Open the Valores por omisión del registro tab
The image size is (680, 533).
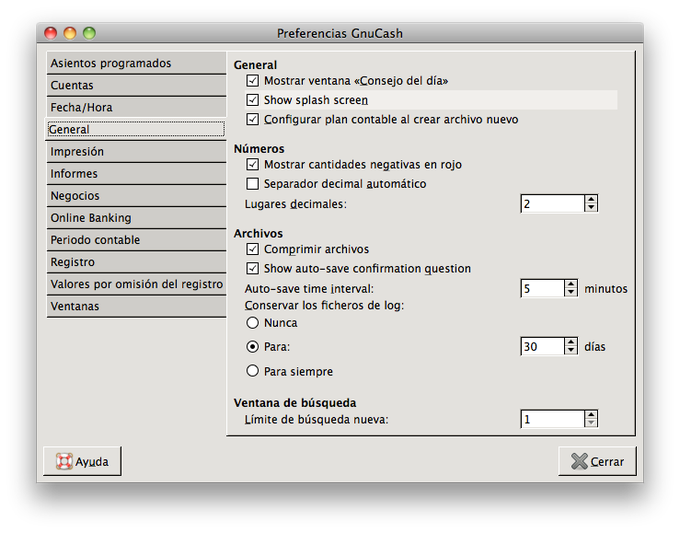pyautogui.click(x=136, y=284)
